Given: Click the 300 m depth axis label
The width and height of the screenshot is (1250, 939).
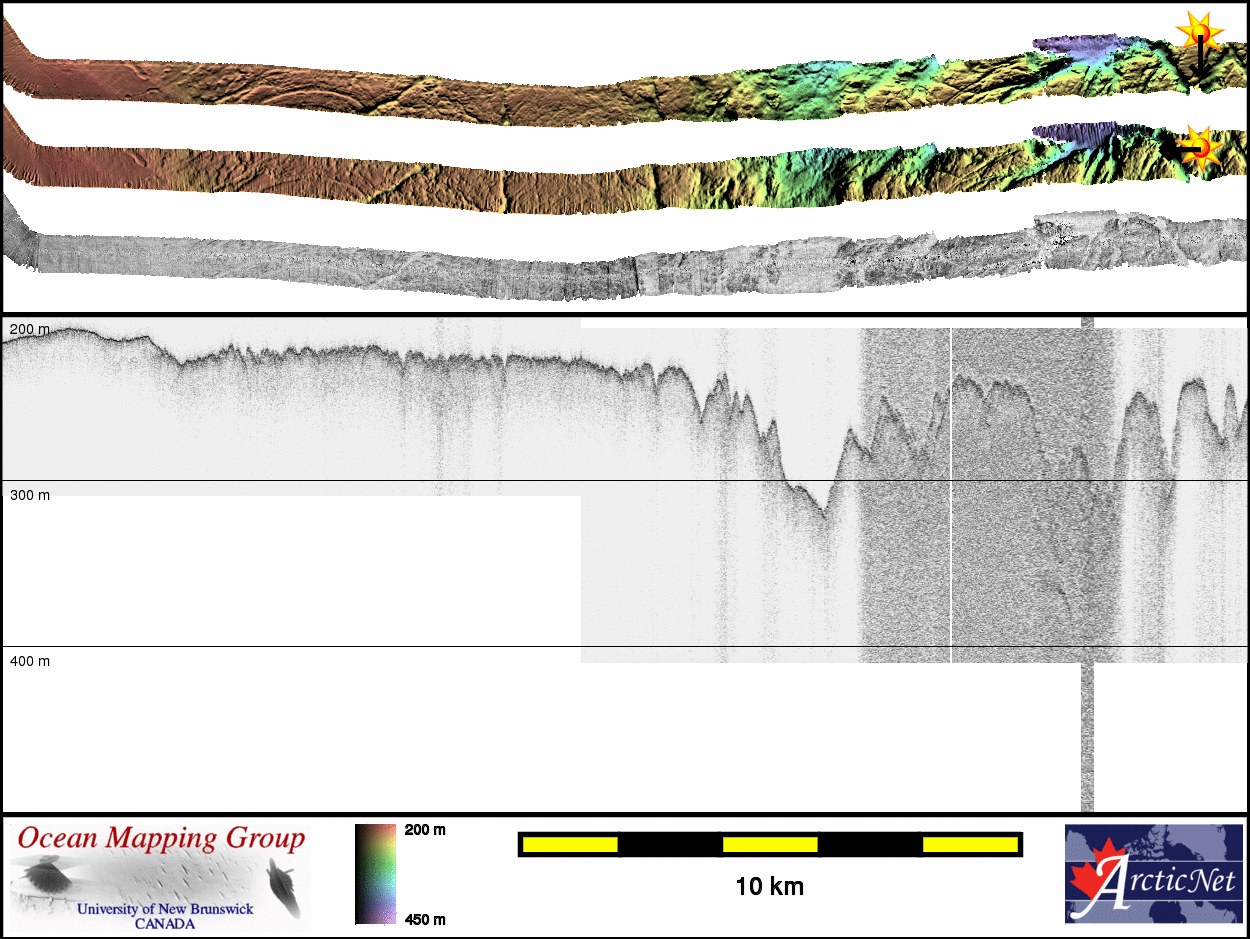Looking at the screenshot, I should (x=30, y=495).
